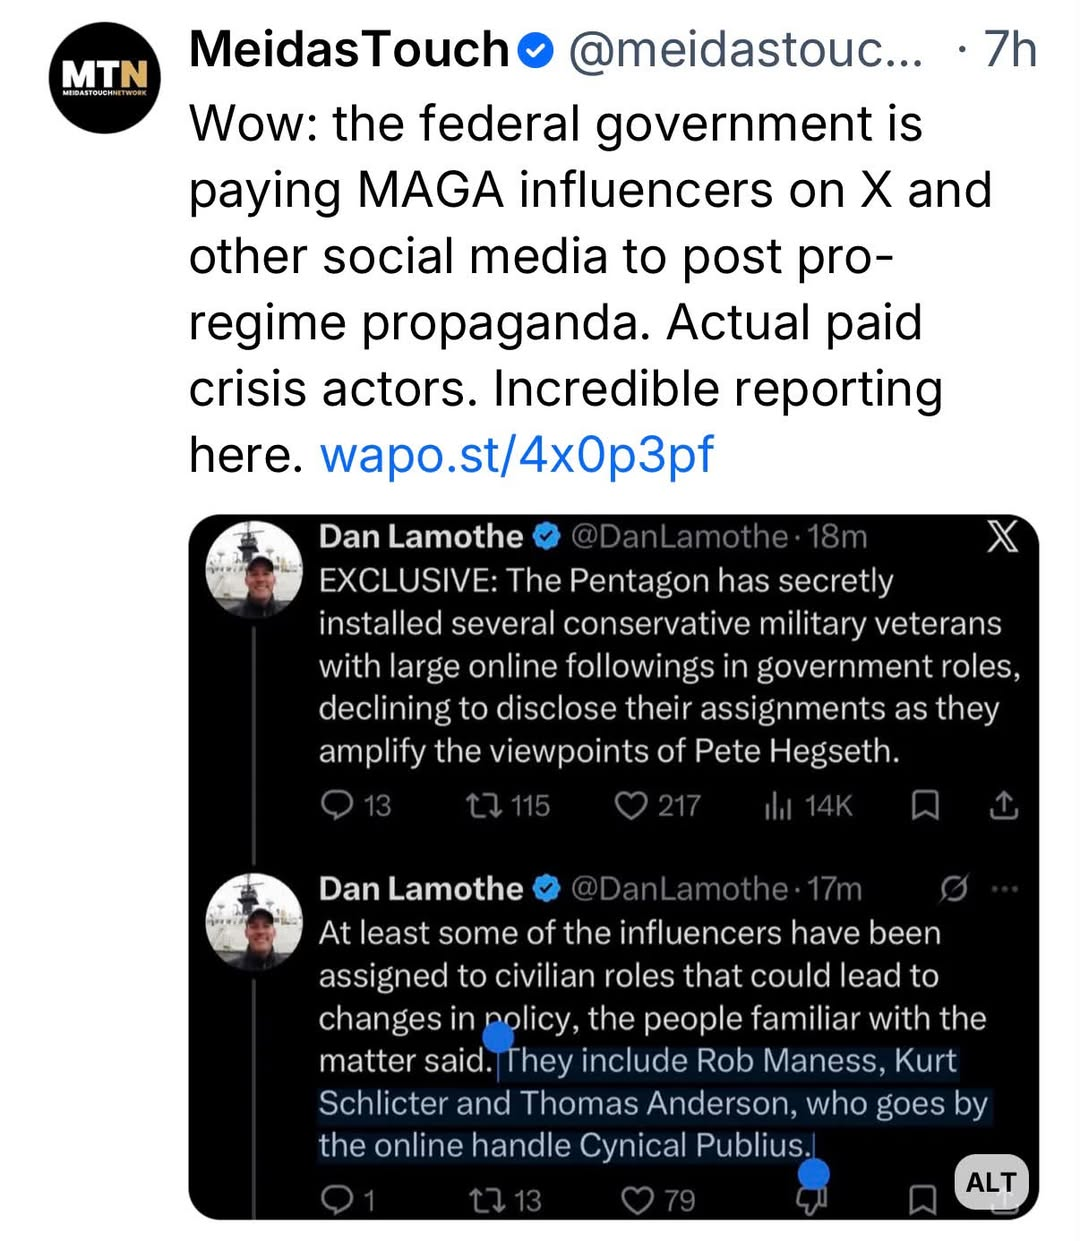Click Dan Lamothe's top profile photo
The width and height of the screenshot is (1080, 1241).
pyautogui.click(x=254, y=568)
